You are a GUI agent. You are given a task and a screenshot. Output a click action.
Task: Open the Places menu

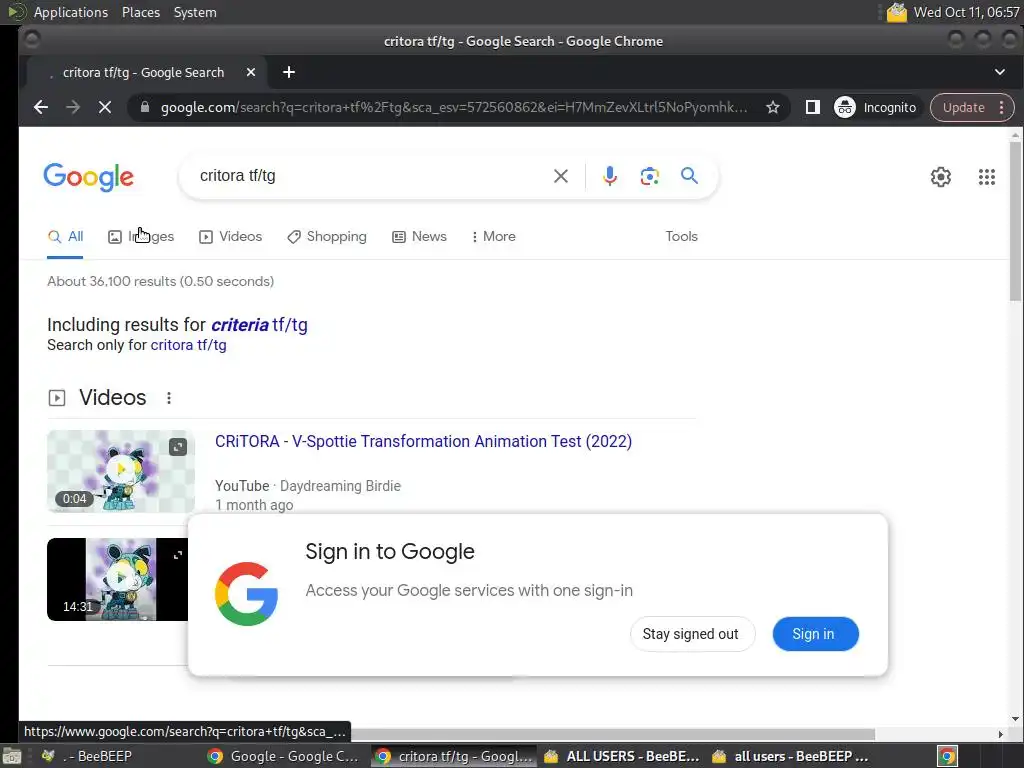pos(140,12)
